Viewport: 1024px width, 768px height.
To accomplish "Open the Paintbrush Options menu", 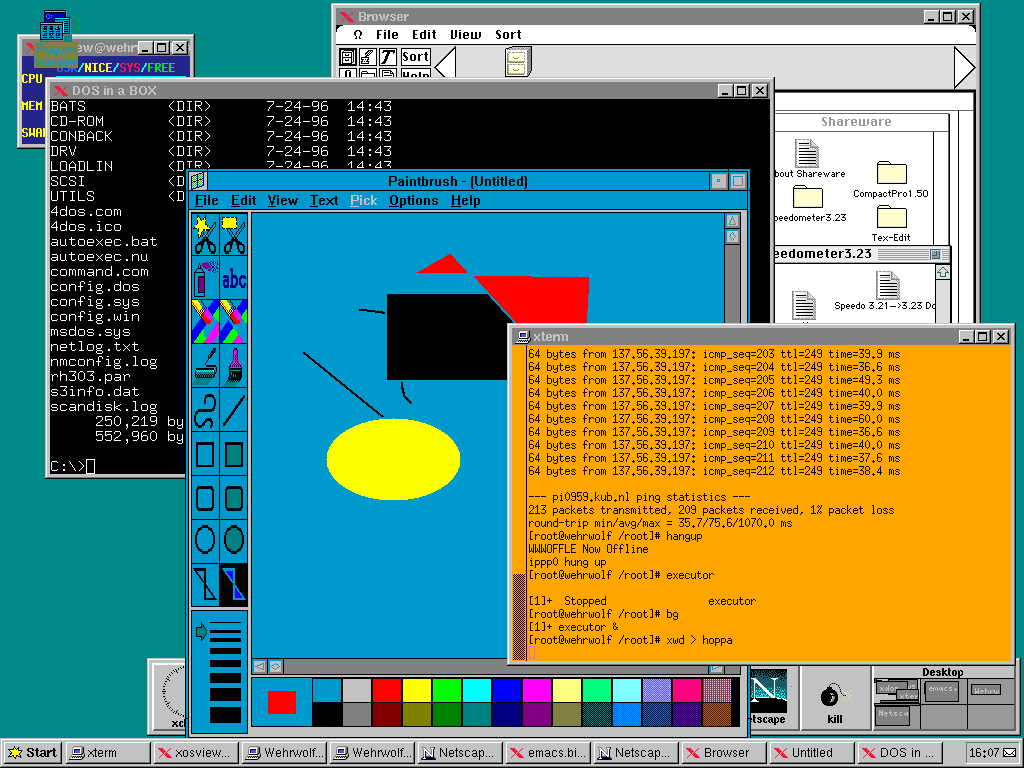I will coord(413,201).
